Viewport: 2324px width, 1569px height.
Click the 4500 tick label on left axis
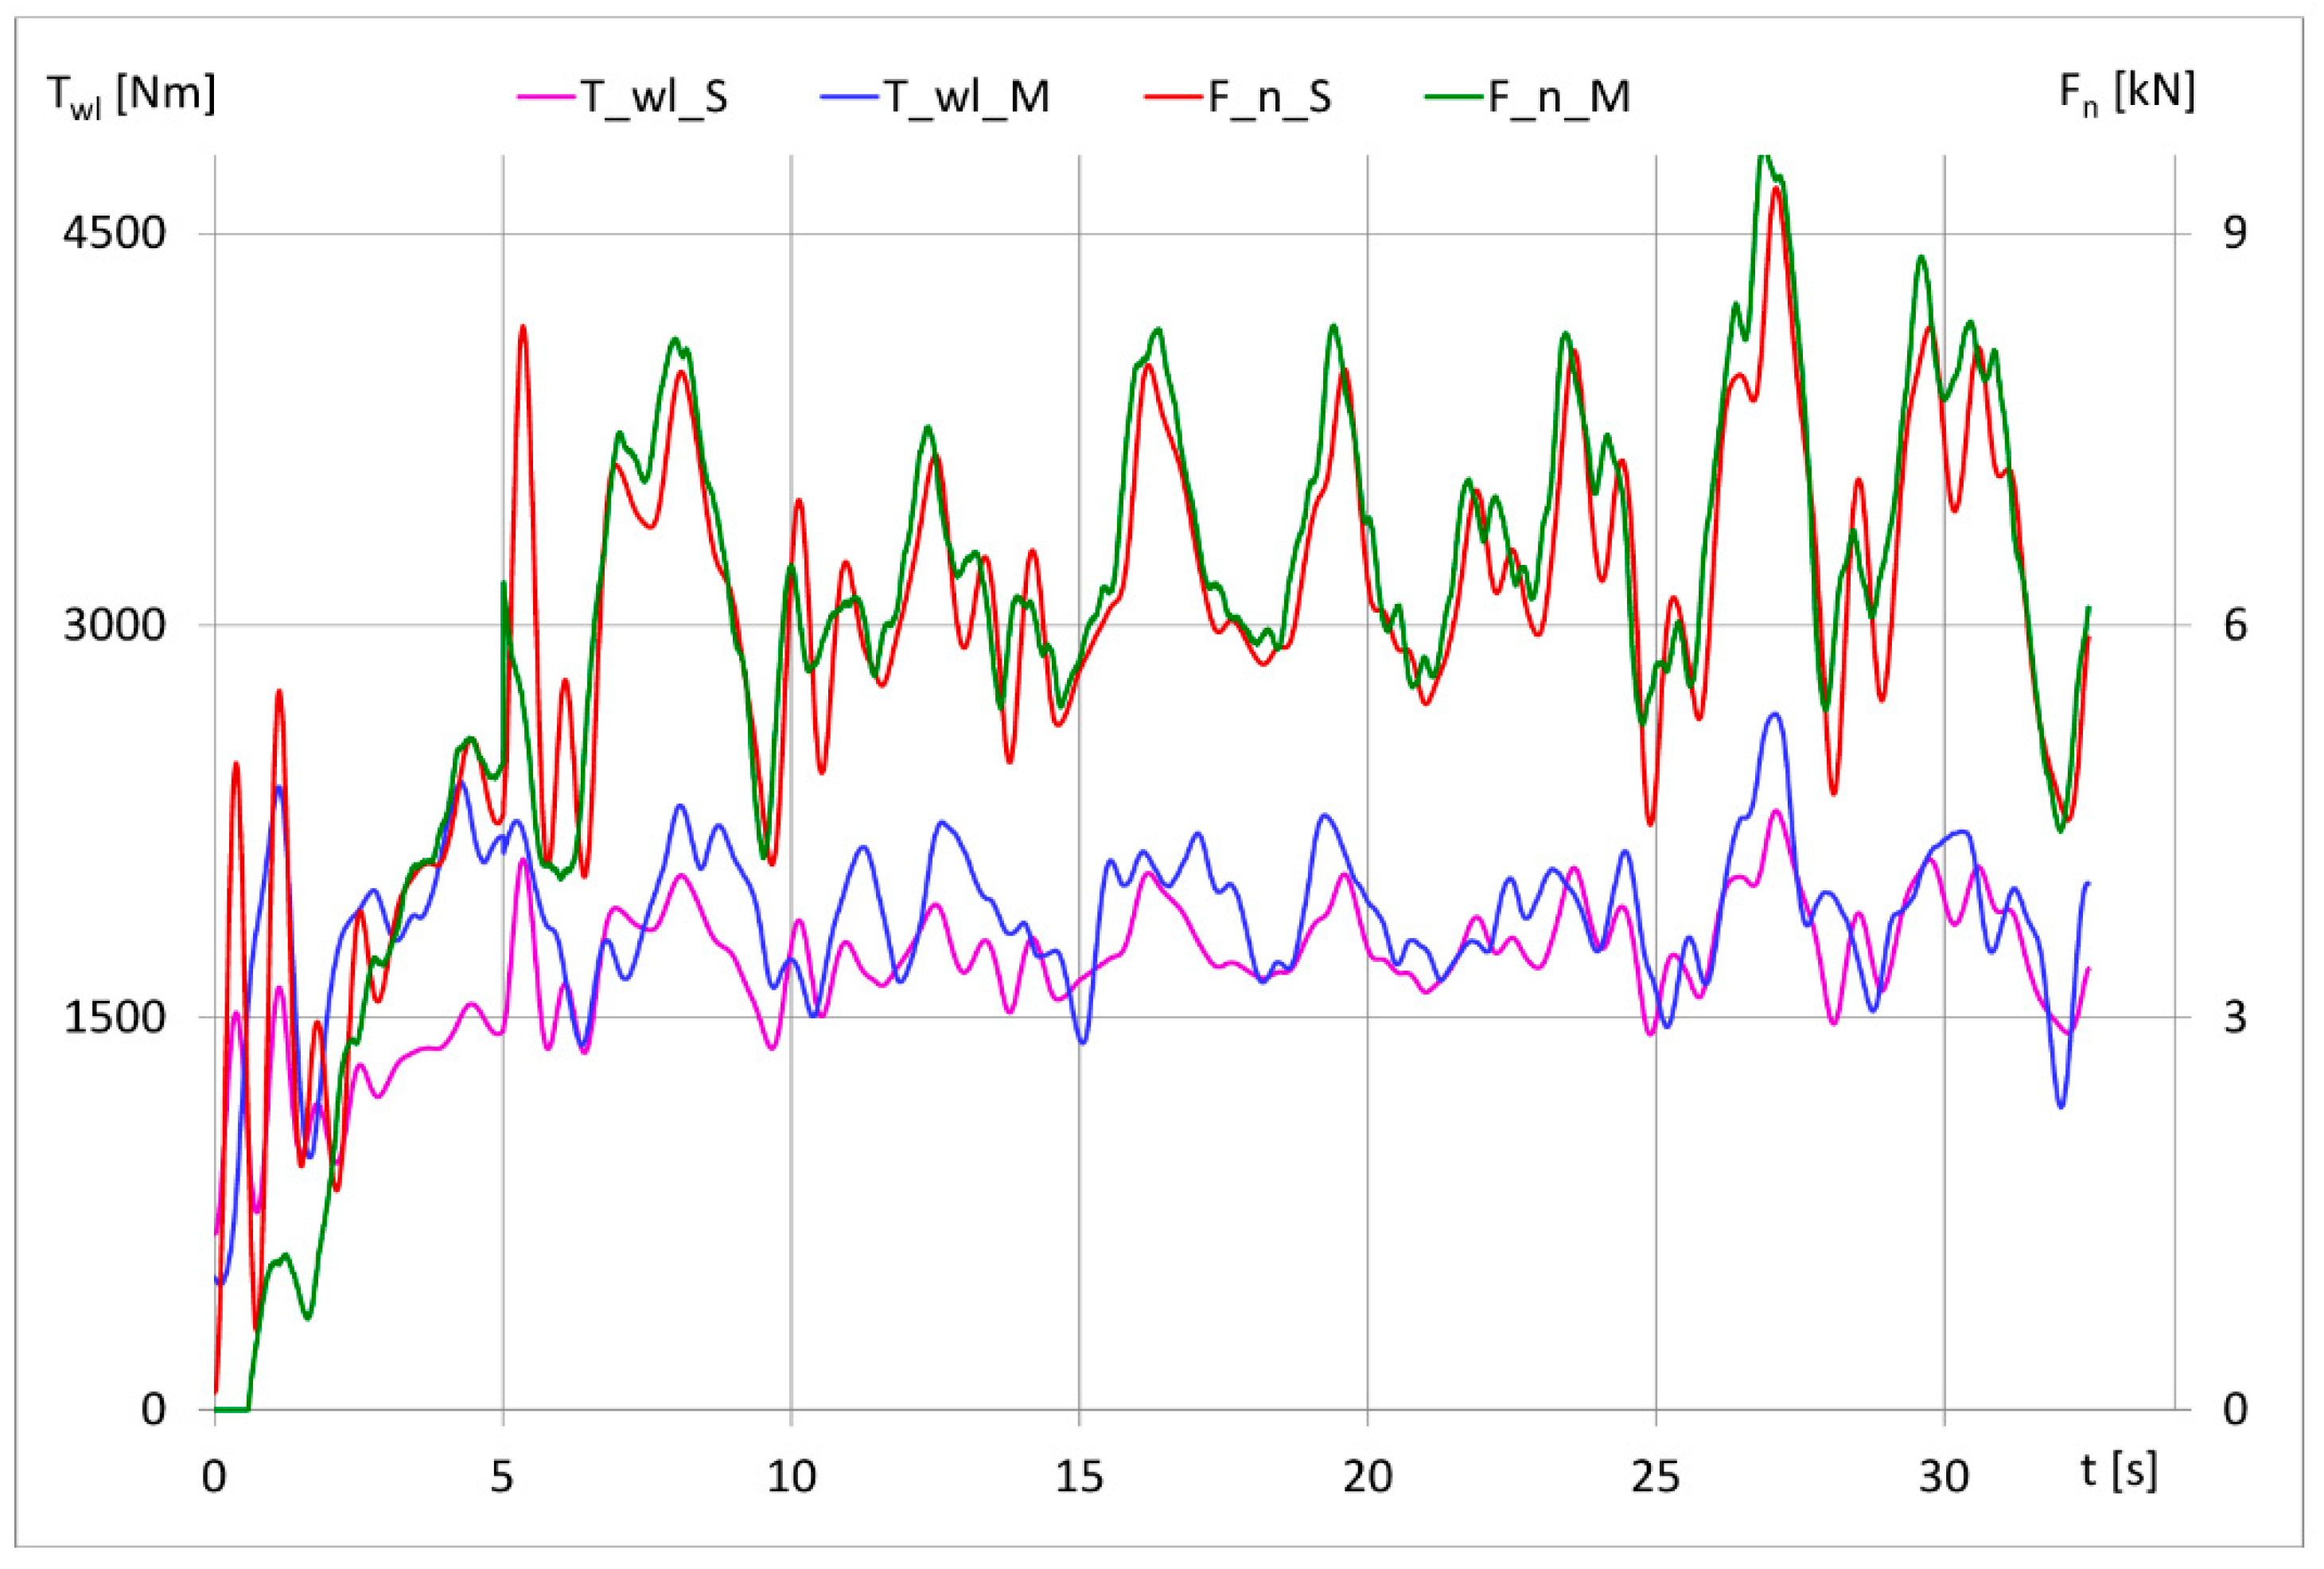(x=113, y=233)
